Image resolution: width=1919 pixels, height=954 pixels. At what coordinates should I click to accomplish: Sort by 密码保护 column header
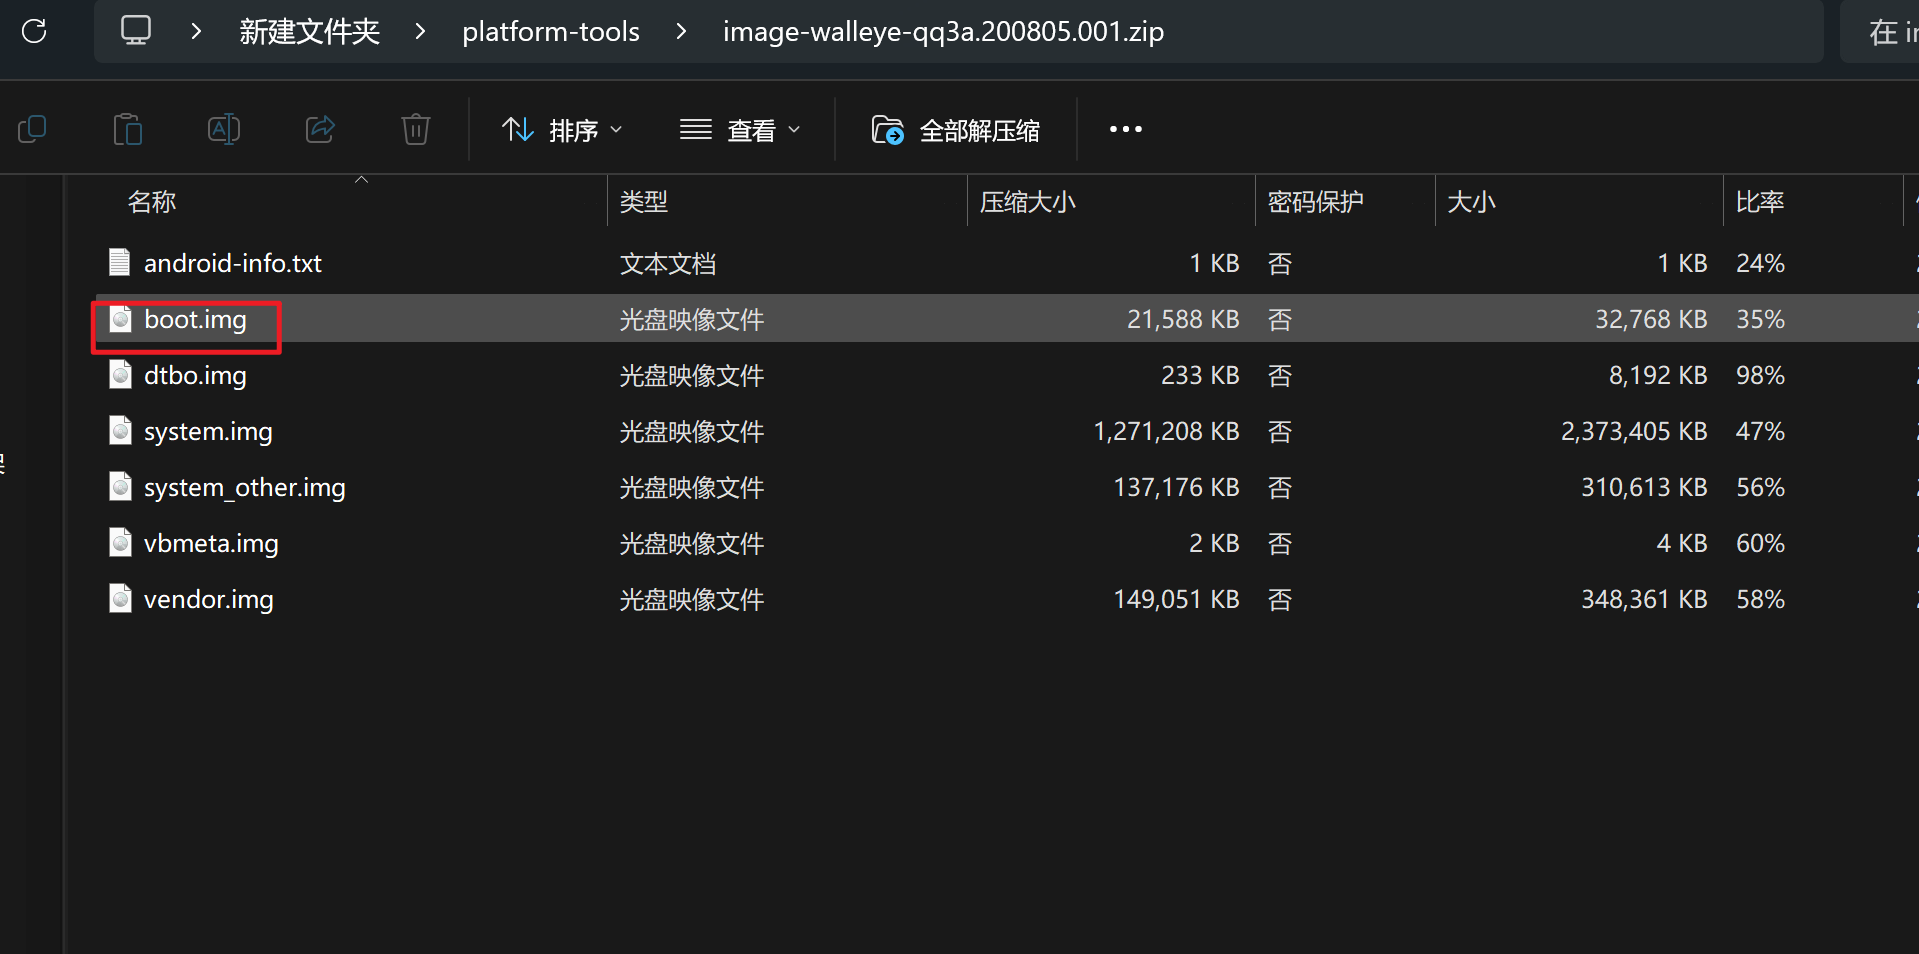[1316, 201]
